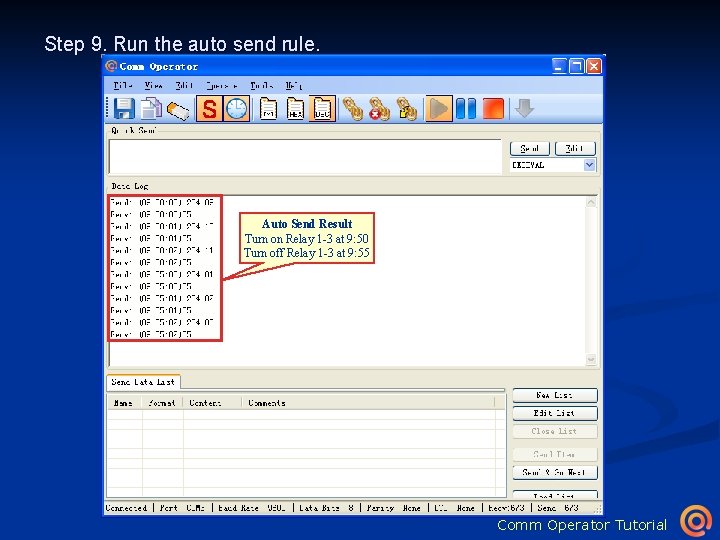Open the Tools menu
720x540 pixels.
point(261,85)
